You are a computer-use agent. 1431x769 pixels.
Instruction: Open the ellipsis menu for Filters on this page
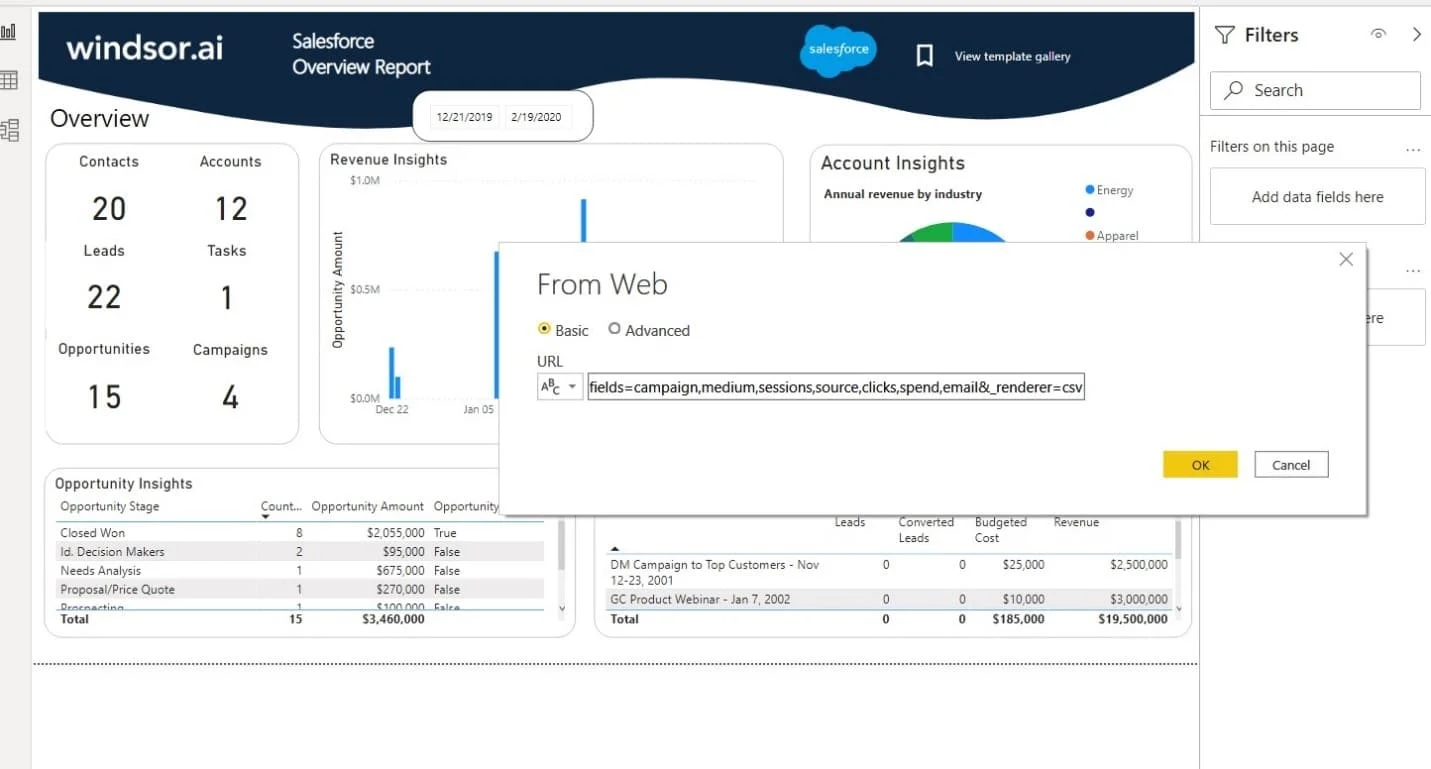click(x=1412, y=149)
